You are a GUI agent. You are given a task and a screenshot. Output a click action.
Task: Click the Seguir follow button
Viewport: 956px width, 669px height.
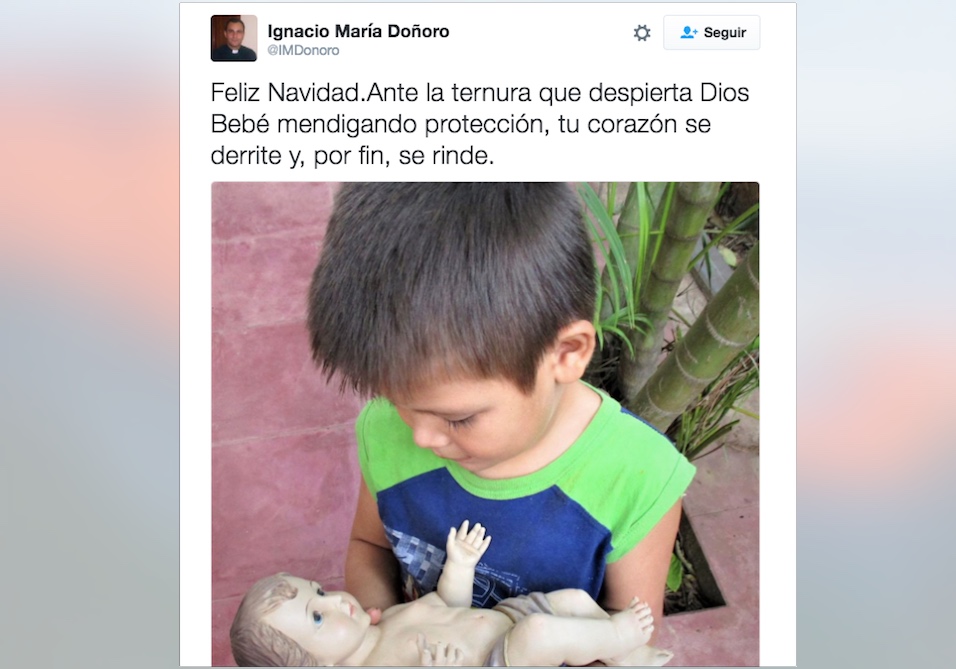coord(712,32)
